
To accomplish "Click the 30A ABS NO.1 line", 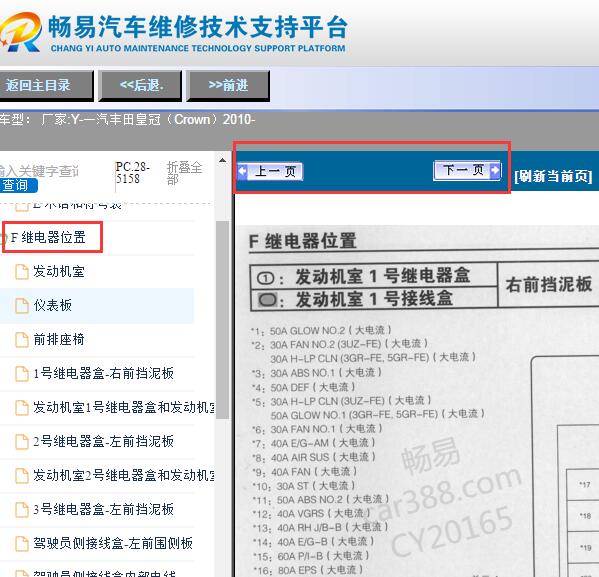I will [316, 373].
